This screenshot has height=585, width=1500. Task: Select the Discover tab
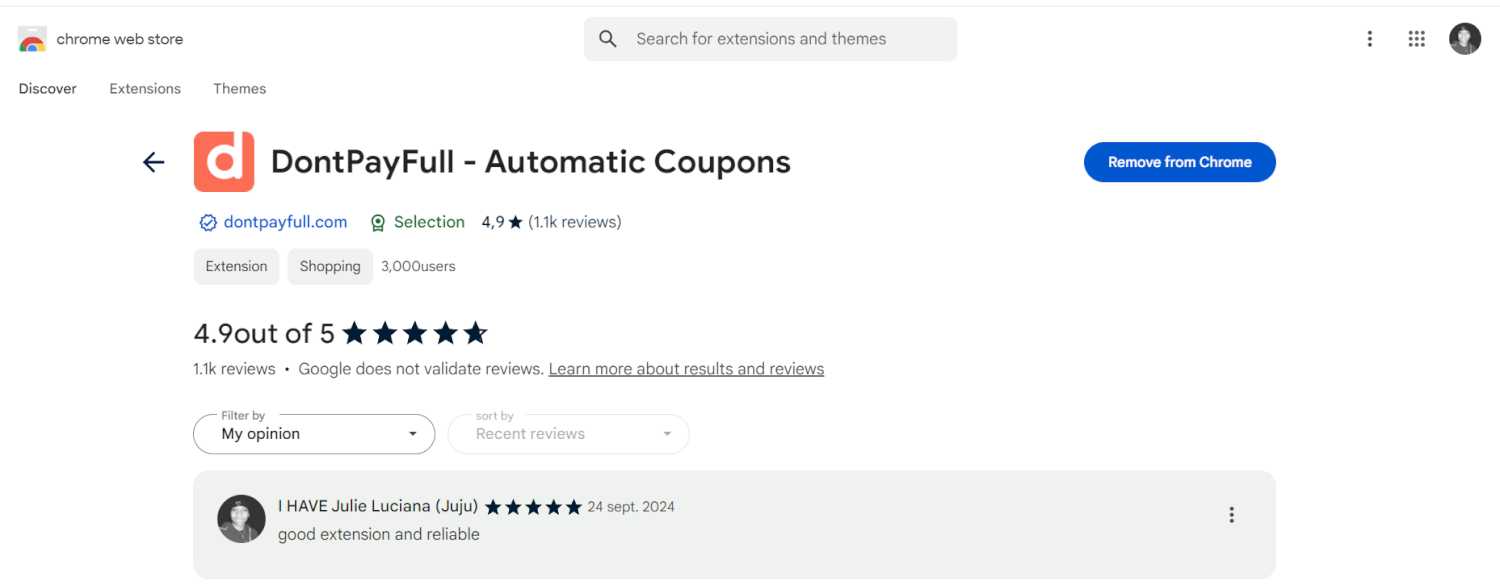tap(48, 89)
